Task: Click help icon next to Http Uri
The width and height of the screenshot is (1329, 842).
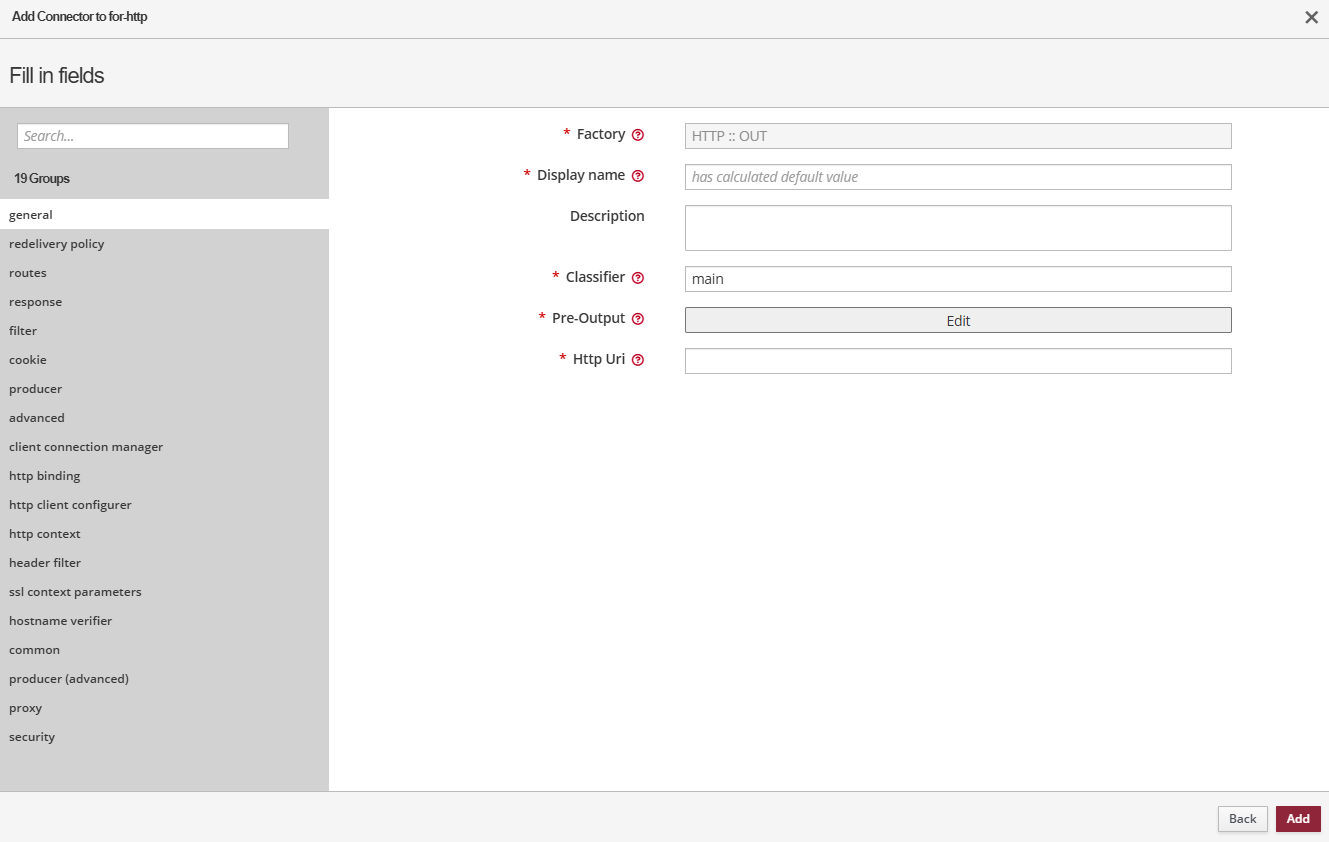Action: [x=638, y=360]
